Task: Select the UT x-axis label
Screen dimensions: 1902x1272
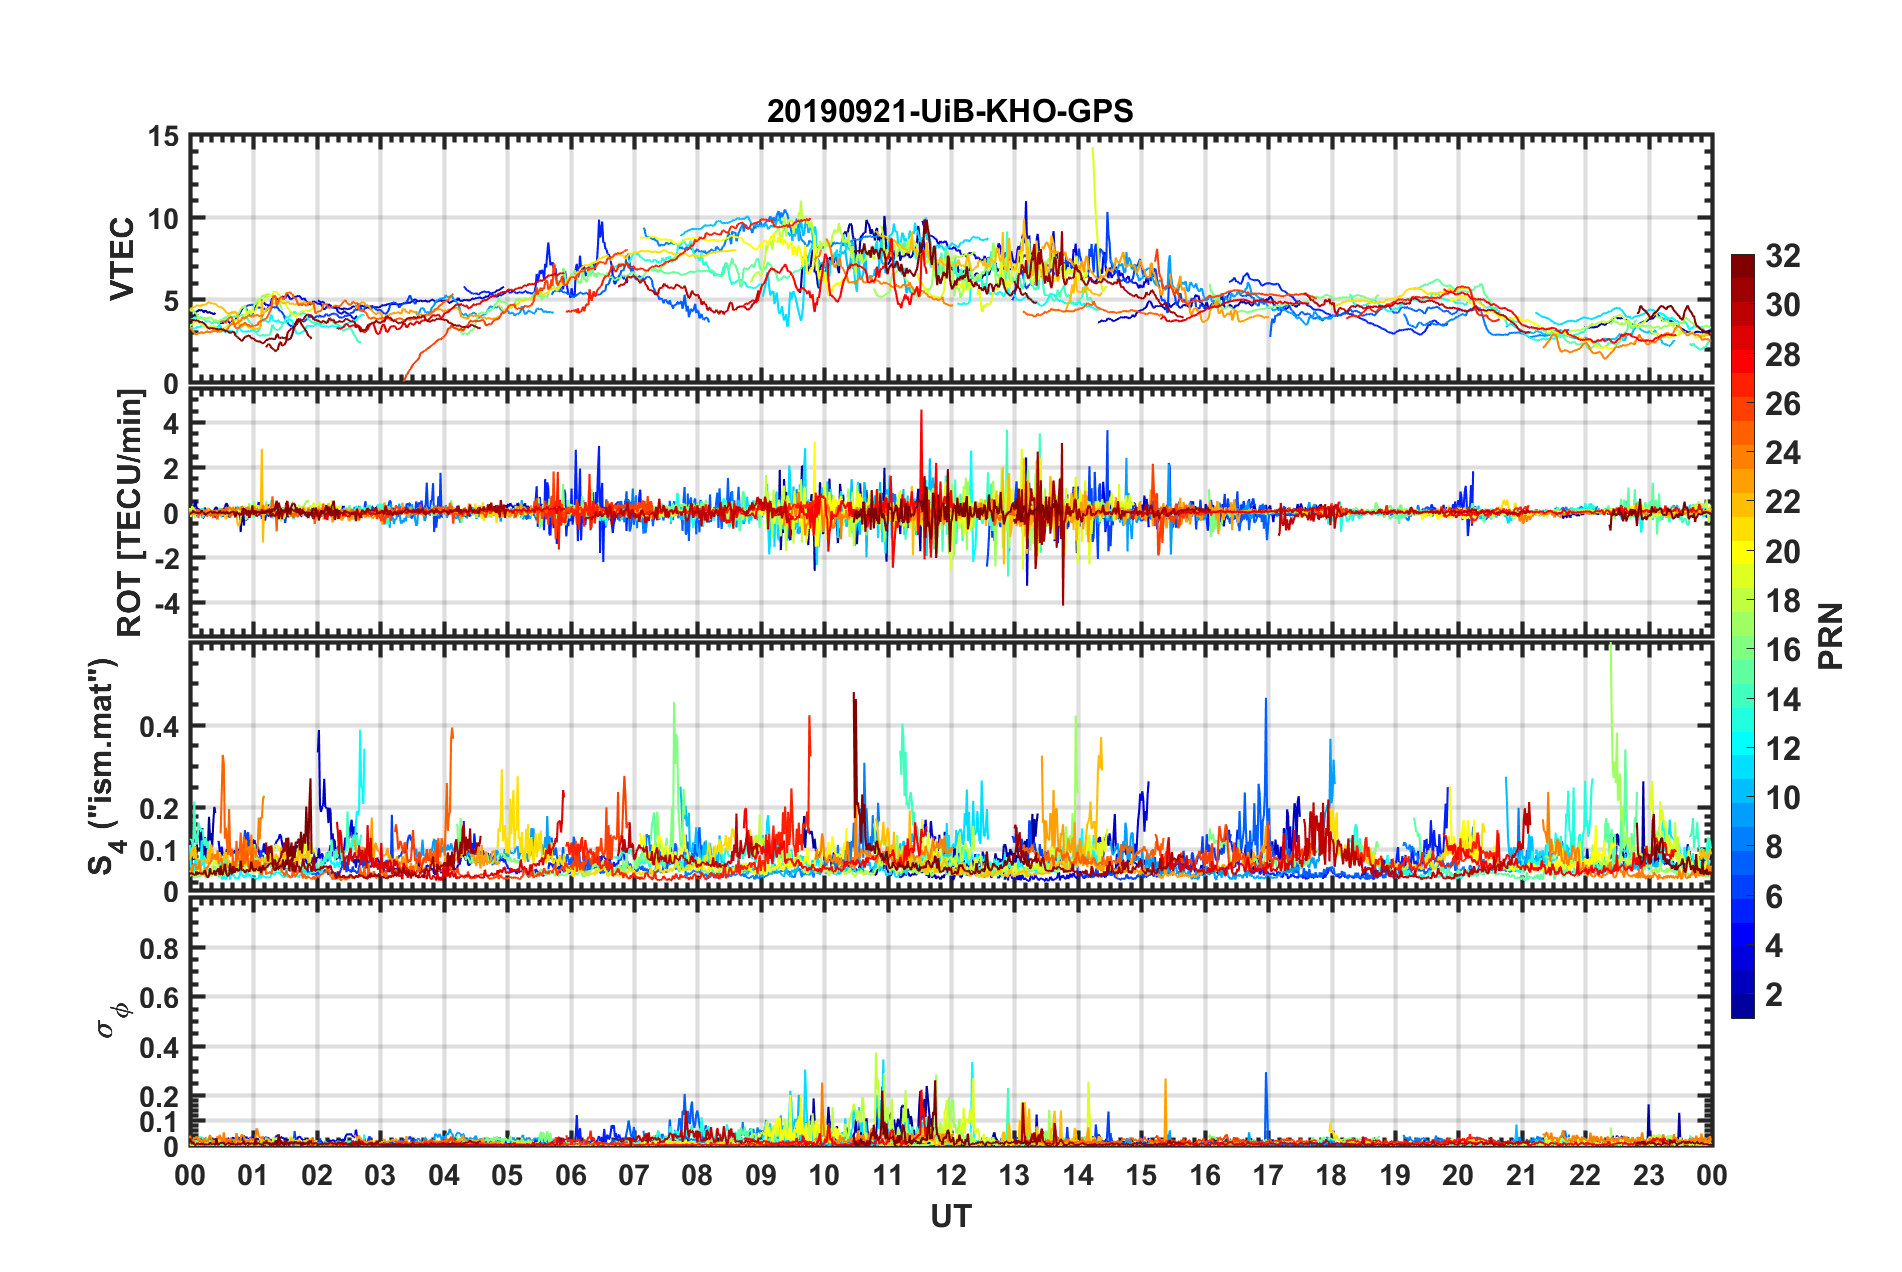Action: [x=951, y=1216]
